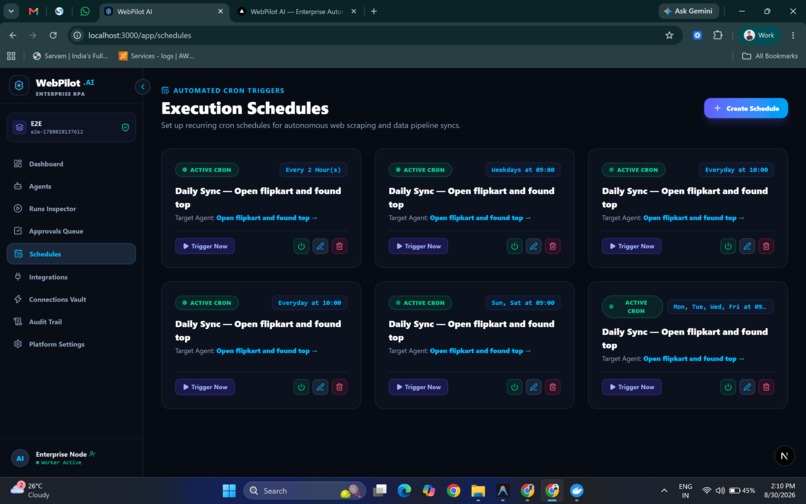Open the Enterprise Node user profile

click(71, 458)
